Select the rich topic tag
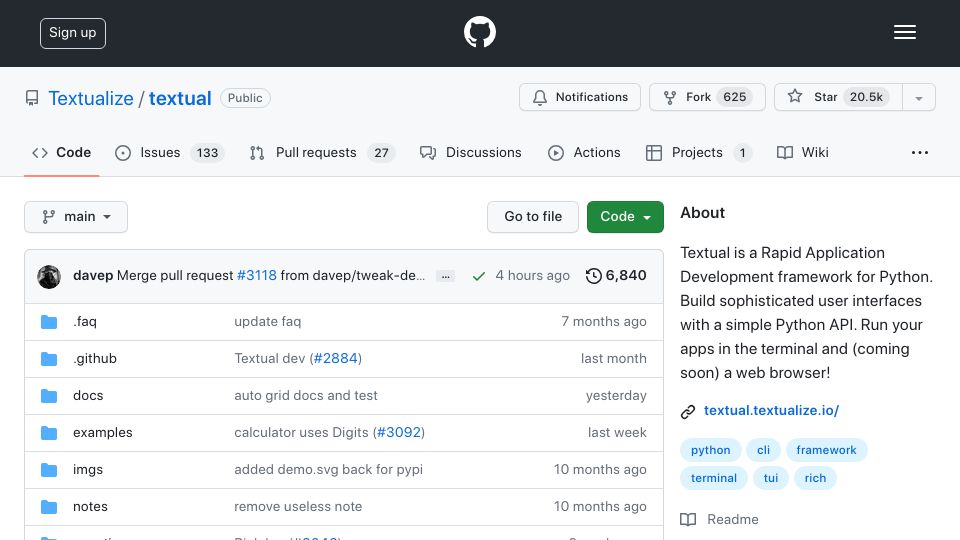 coord(816,478)
